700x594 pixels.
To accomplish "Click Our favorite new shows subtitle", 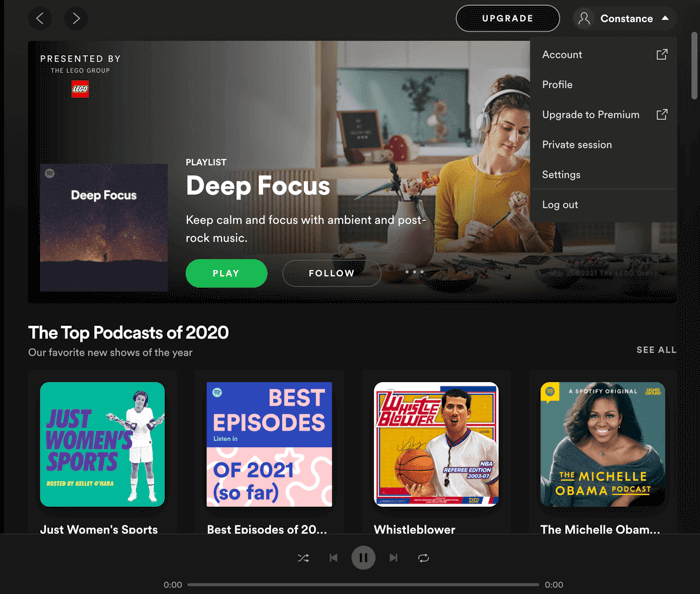I will tap(110, 353).
